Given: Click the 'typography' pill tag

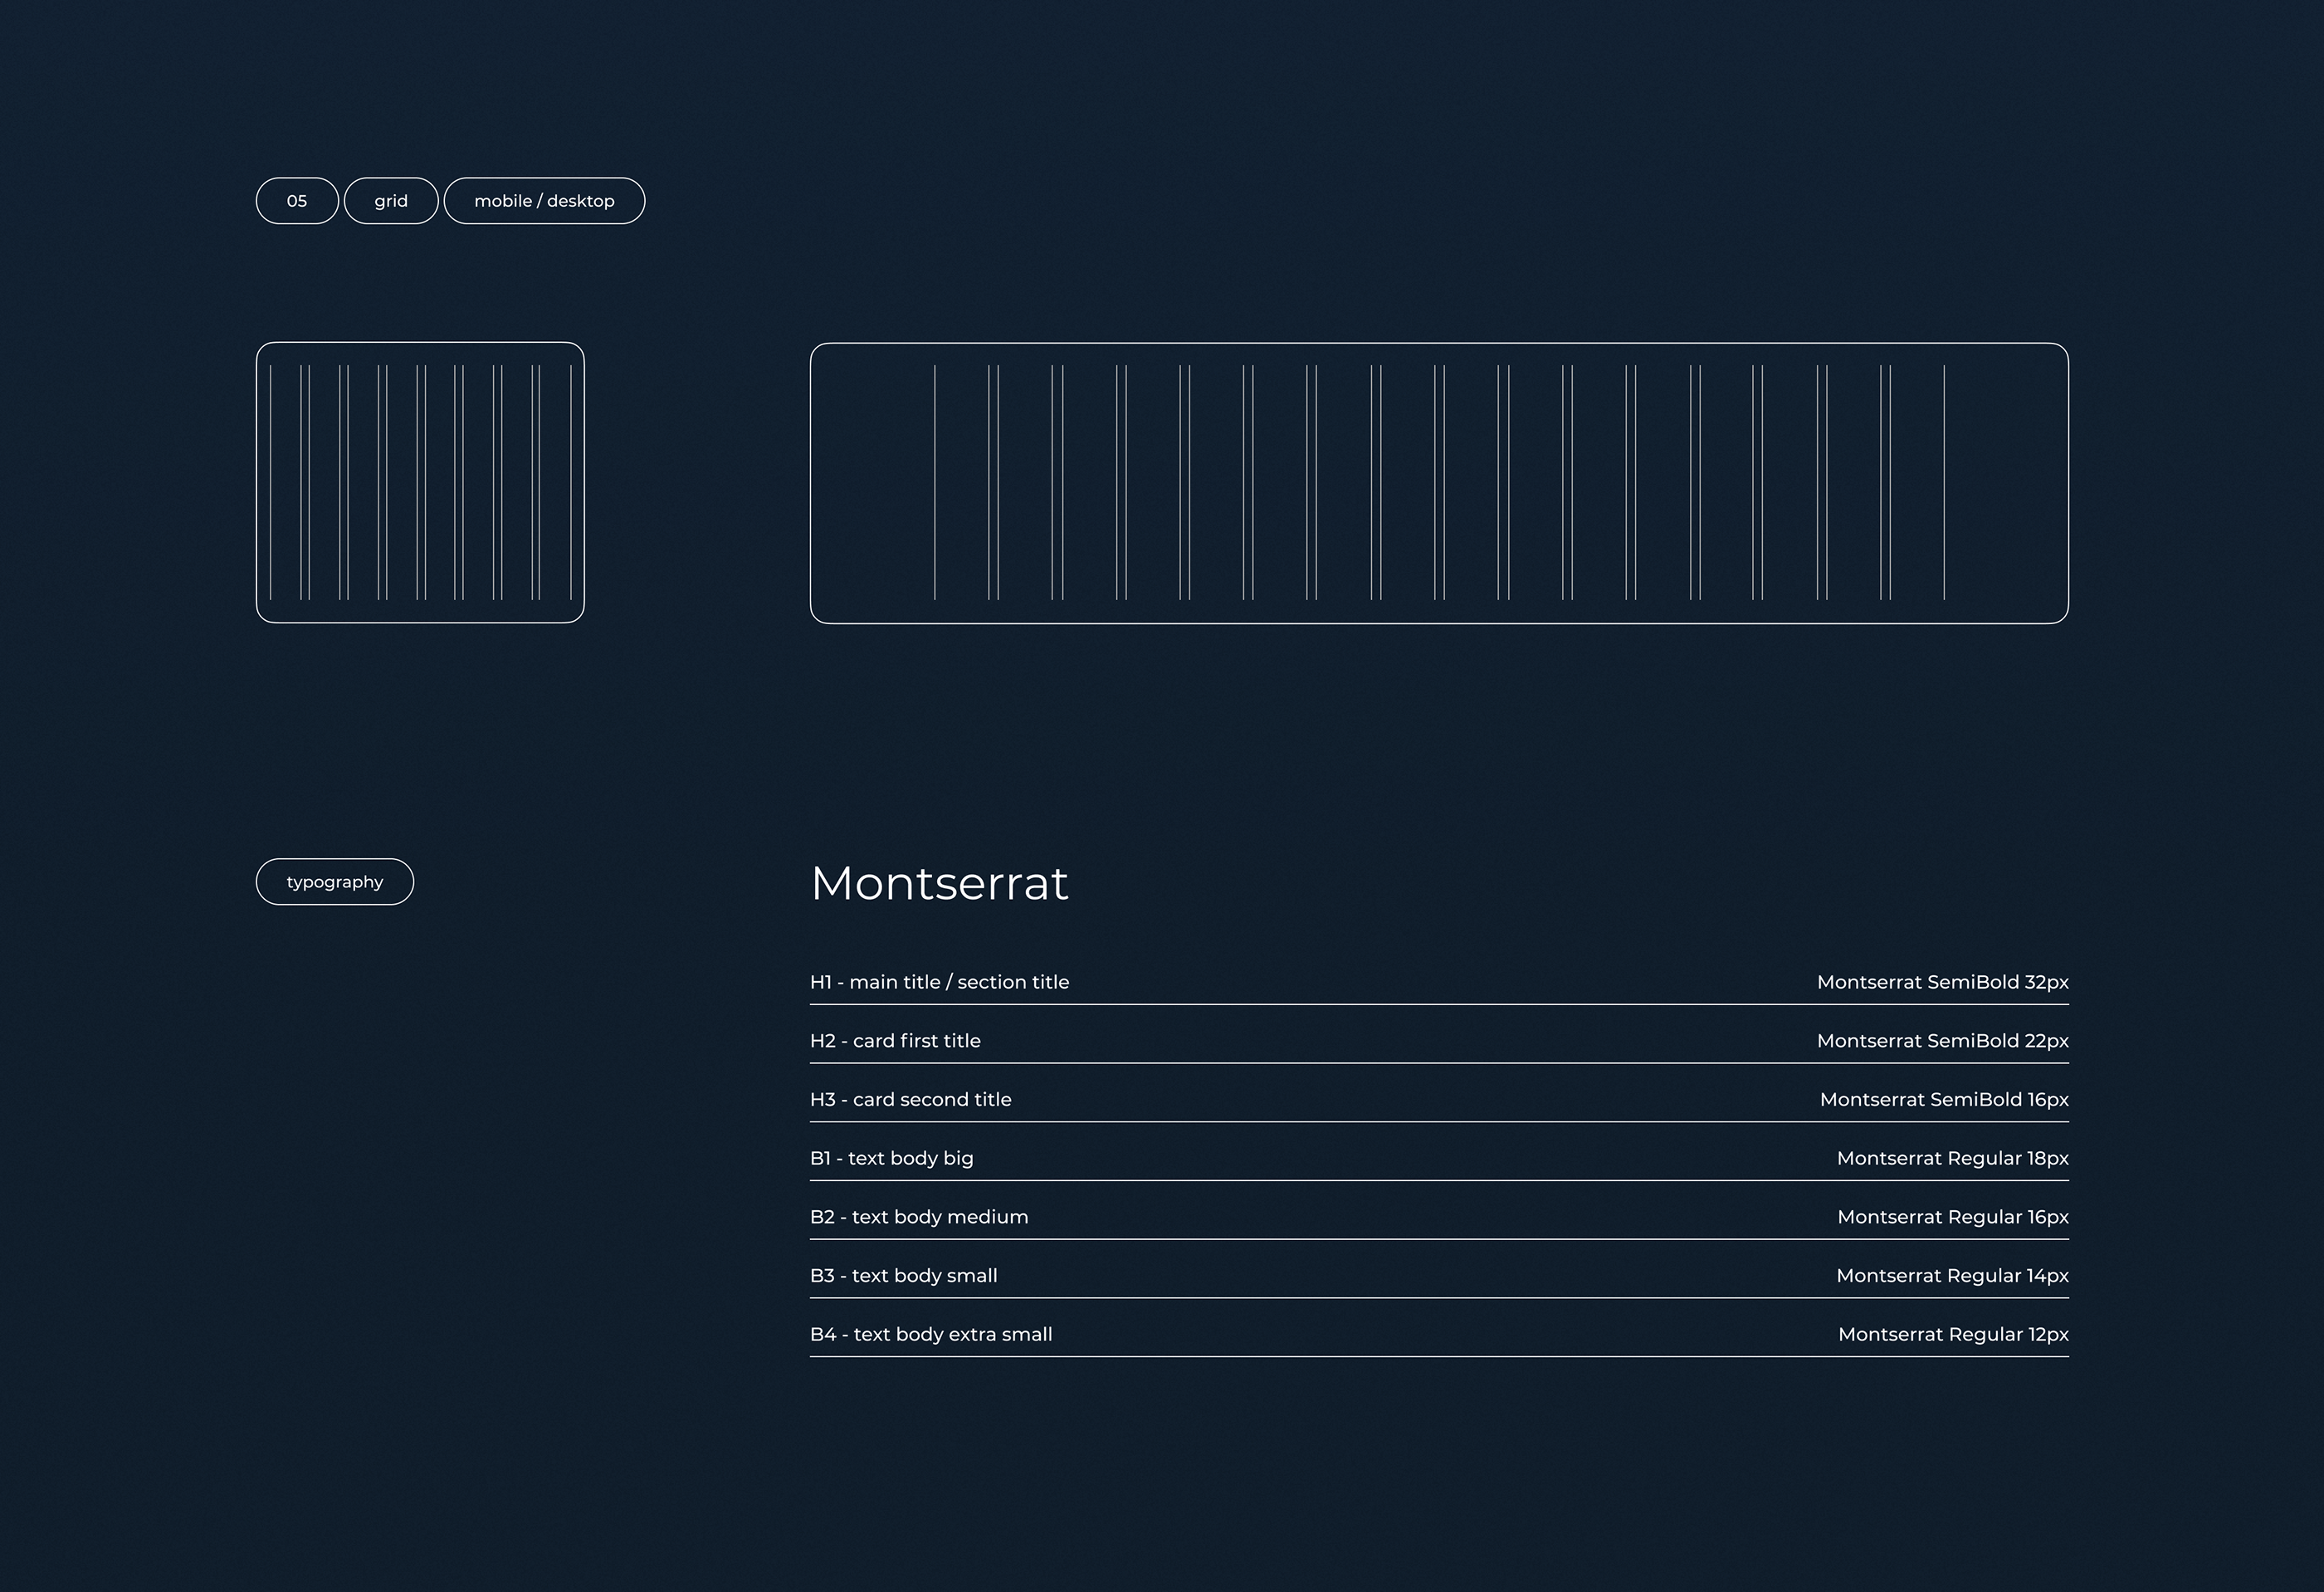Looking at the screenshot, I should pyautogui.click(x=335, y=882).
